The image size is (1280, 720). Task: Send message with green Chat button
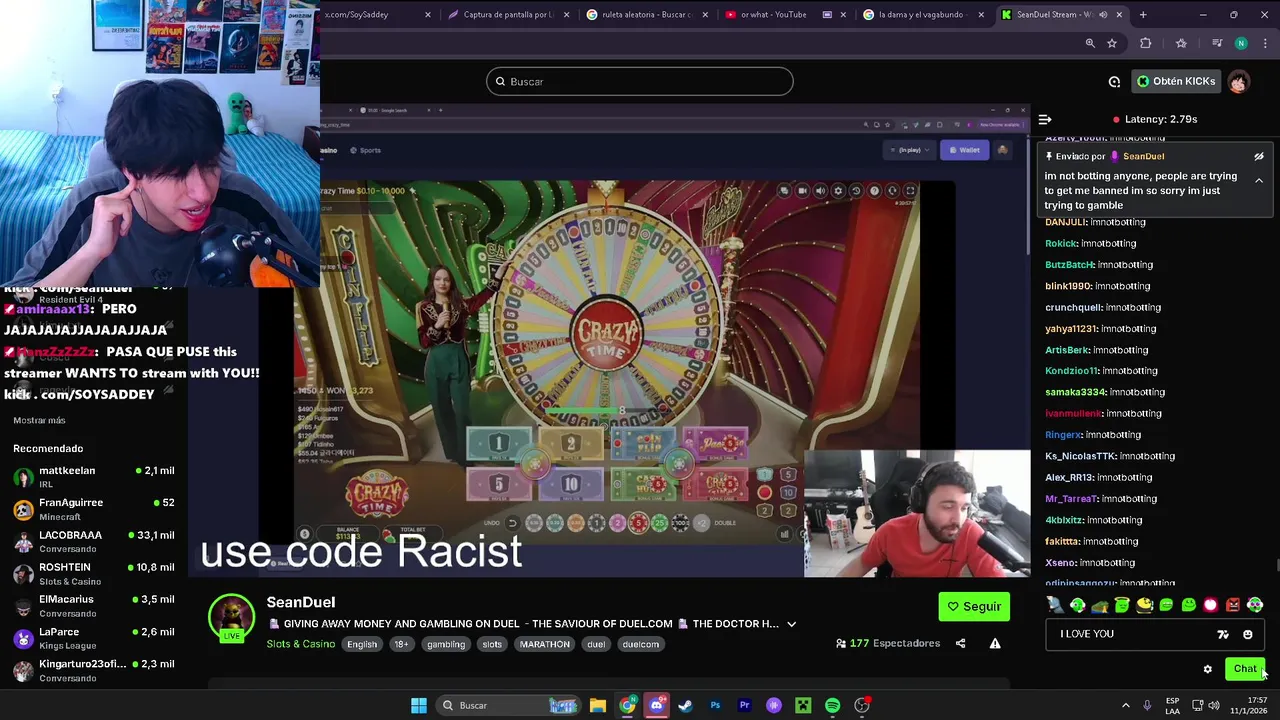(x=1244, y=669)
